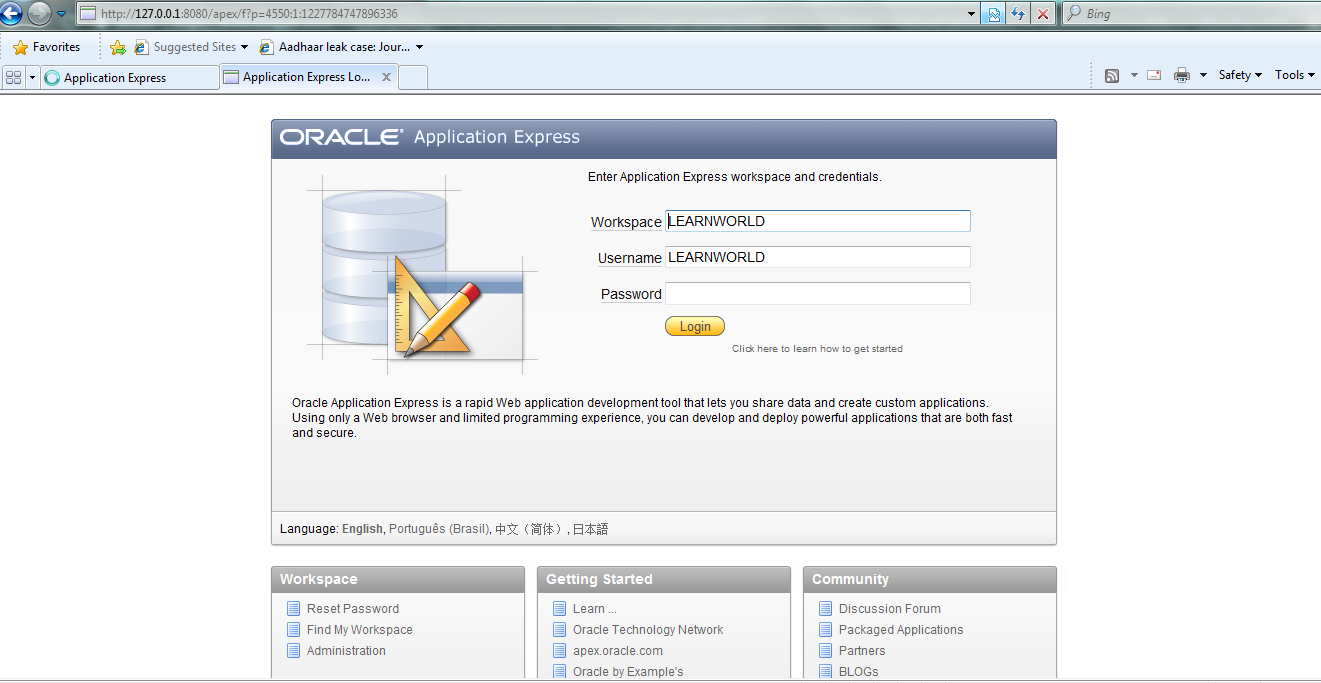Switch to the Application Express tab
1321x683 pixels.
click(x=125, y=76)
